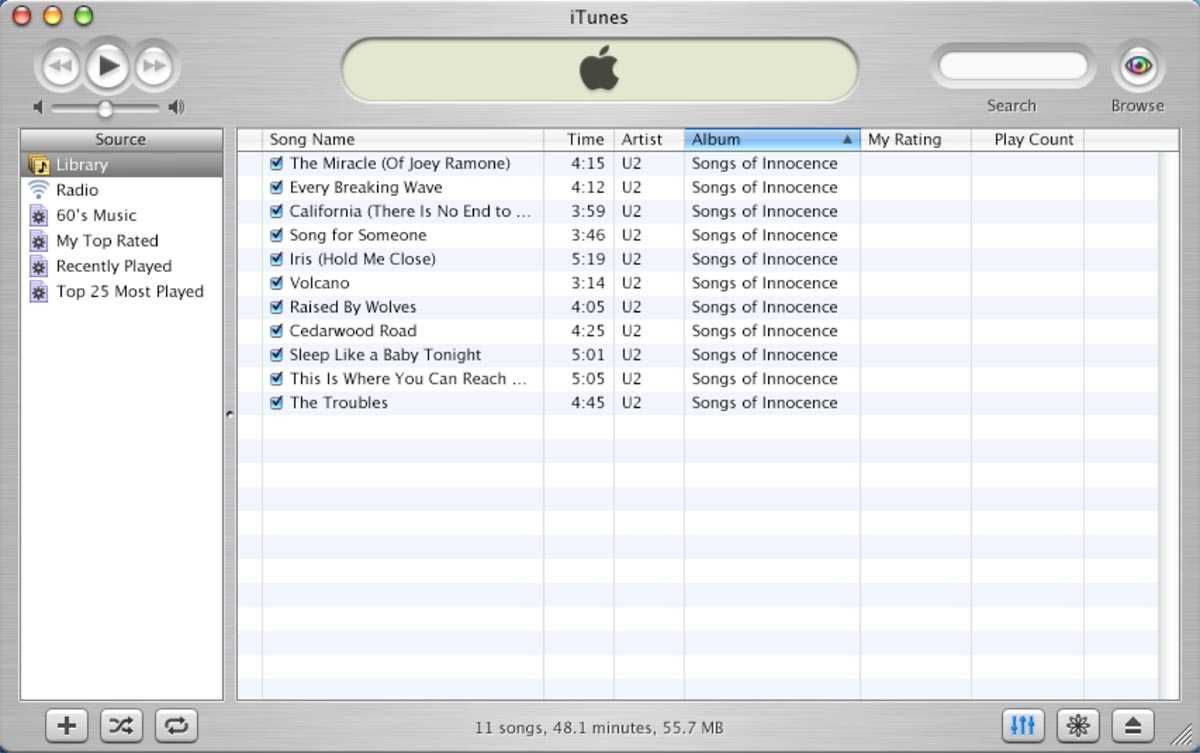Select Radio in the Source list

pos(77,190)
